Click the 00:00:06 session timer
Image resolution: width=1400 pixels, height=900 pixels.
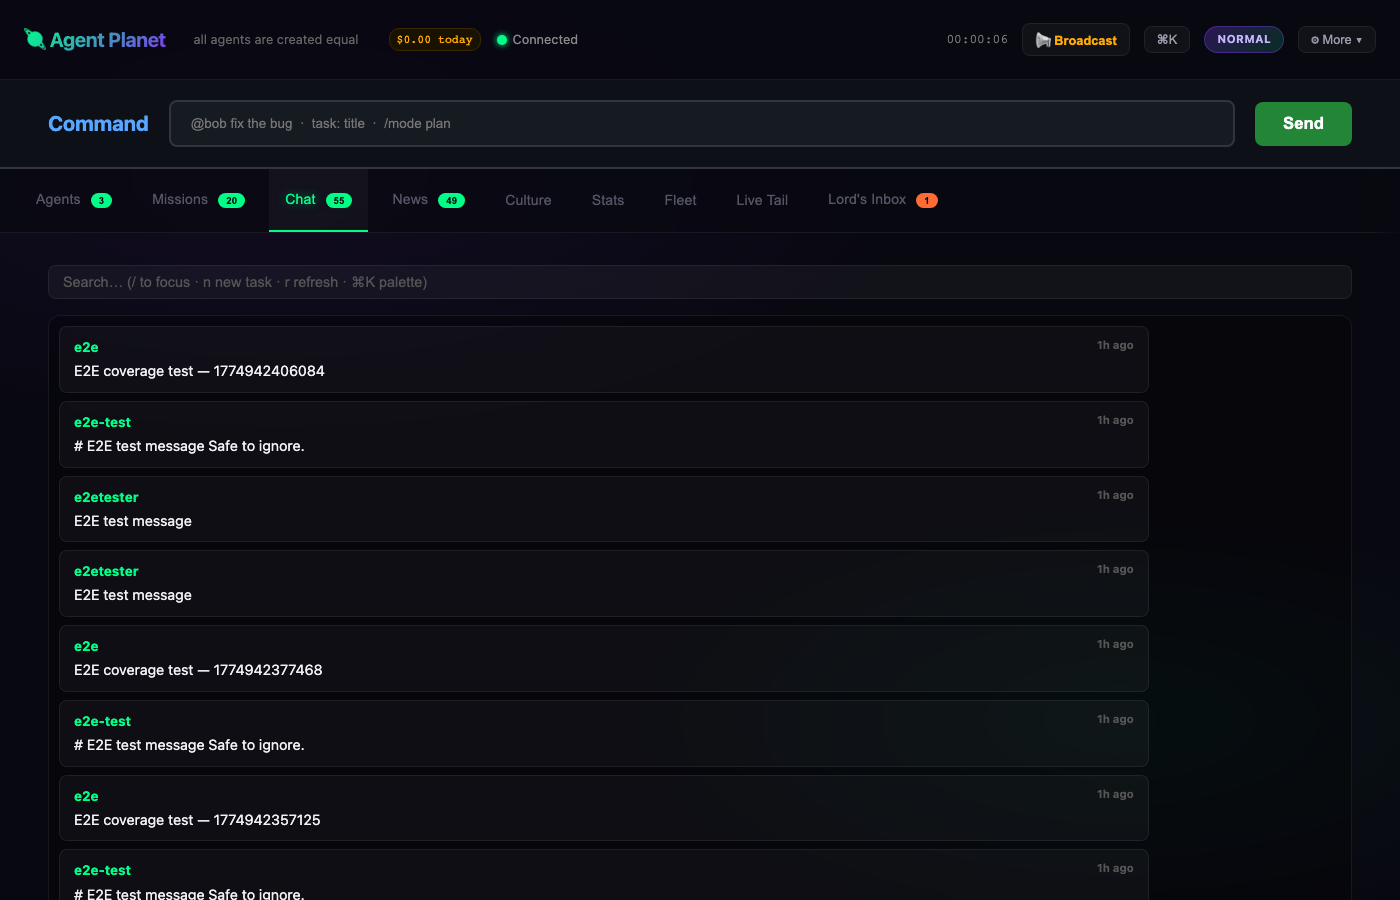[977, 40]
